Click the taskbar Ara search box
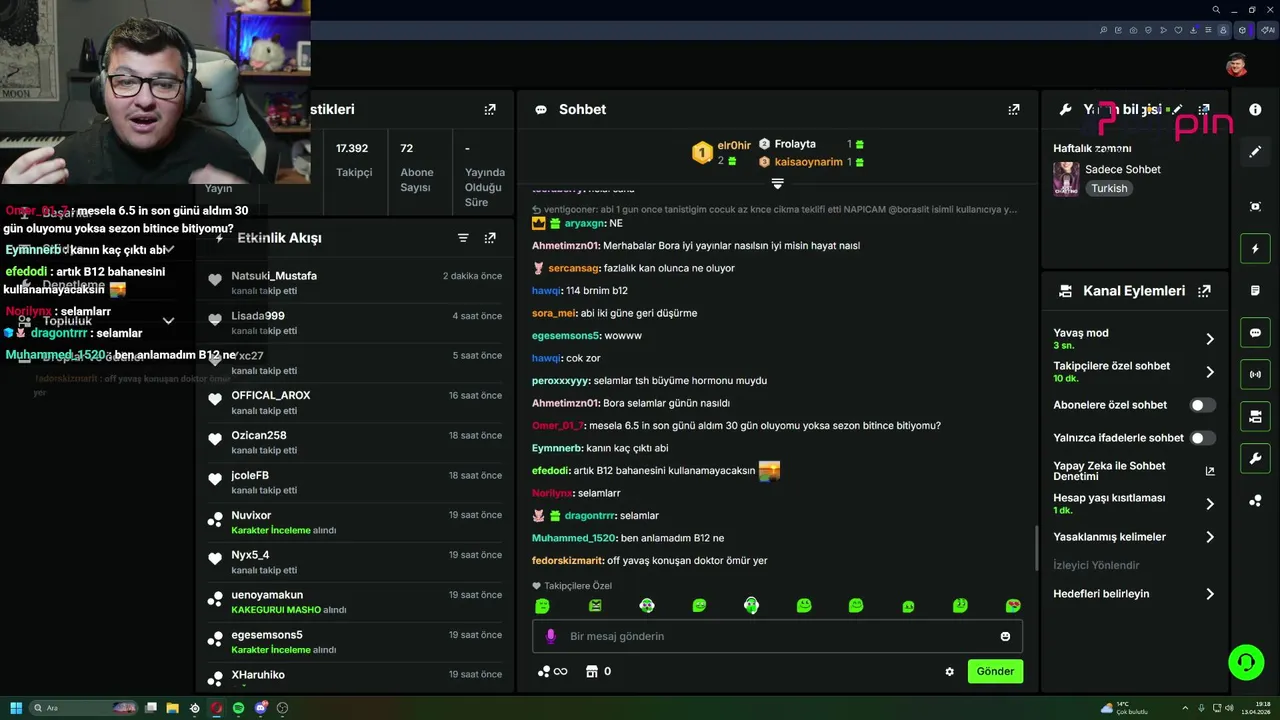Viewport: 1280px width, 720px height. [85, 708]
